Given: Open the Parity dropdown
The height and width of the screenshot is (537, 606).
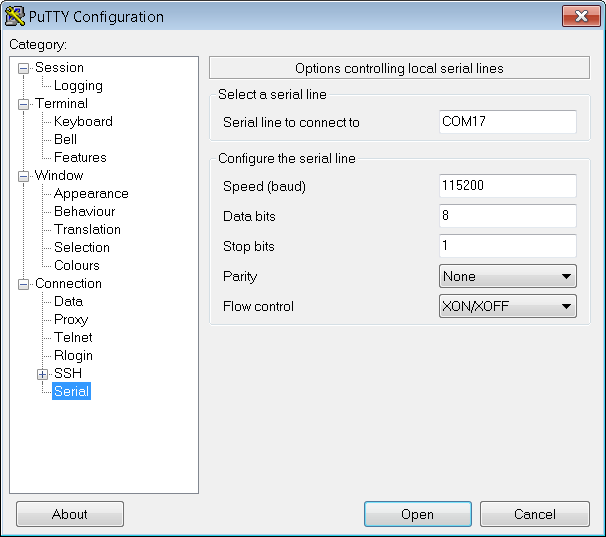Looking at the screenshot, I should click(507, 276).
